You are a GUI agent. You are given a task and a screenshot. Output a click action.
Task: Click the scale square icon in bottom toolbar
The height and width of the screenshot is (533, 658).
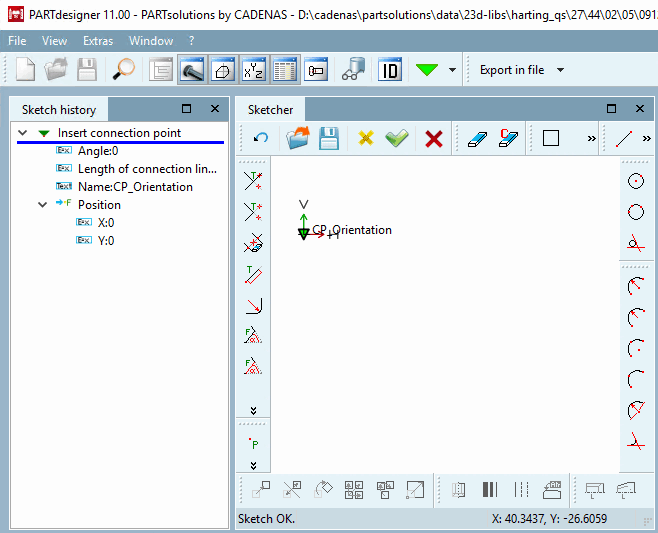coord(415,490)
